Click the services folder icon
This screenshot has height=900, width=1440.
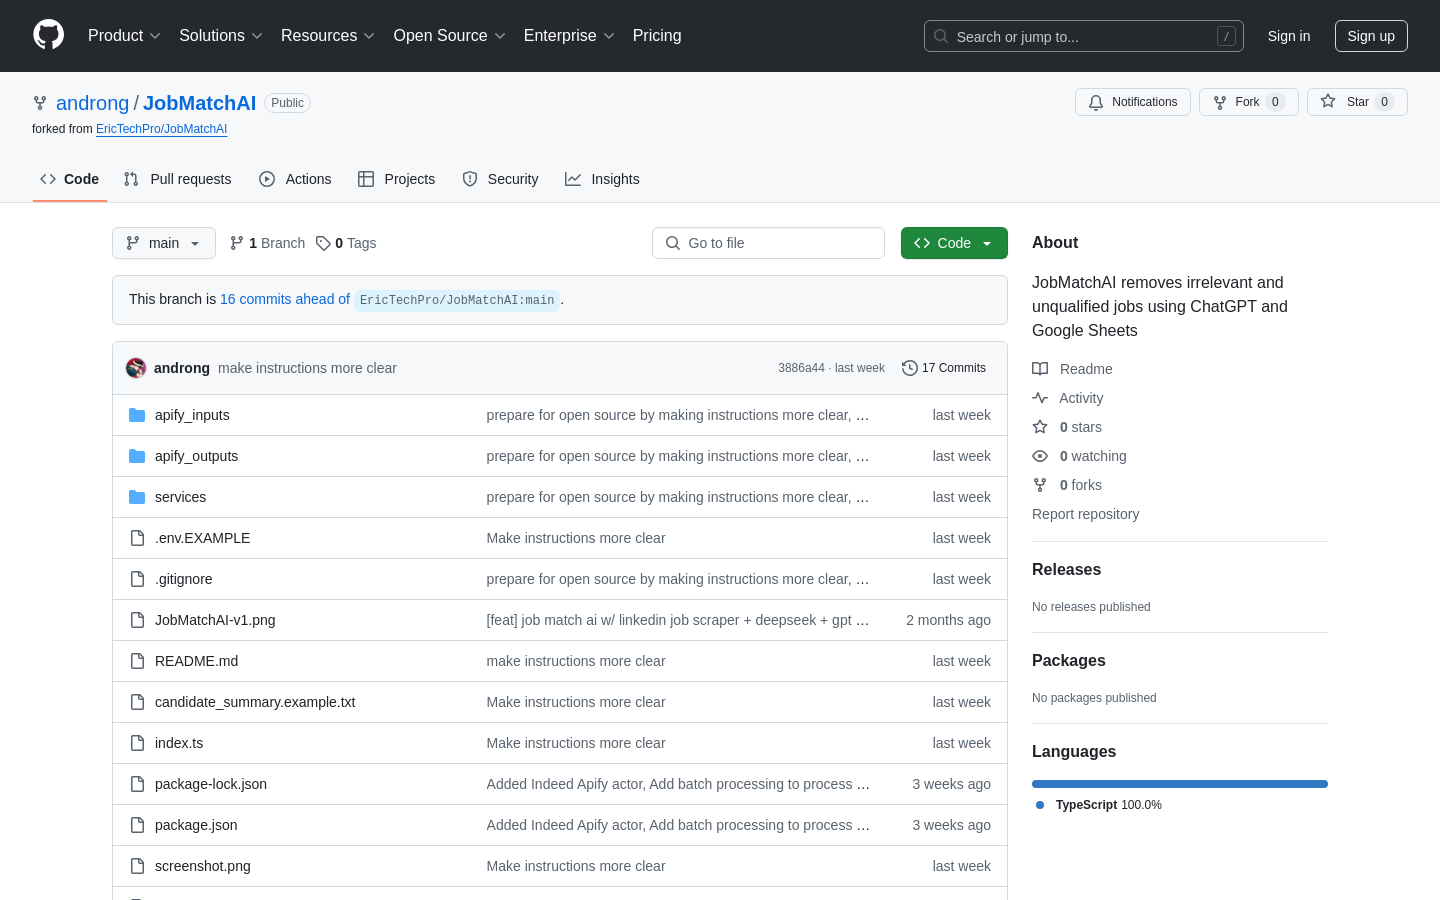coord(137,497)
